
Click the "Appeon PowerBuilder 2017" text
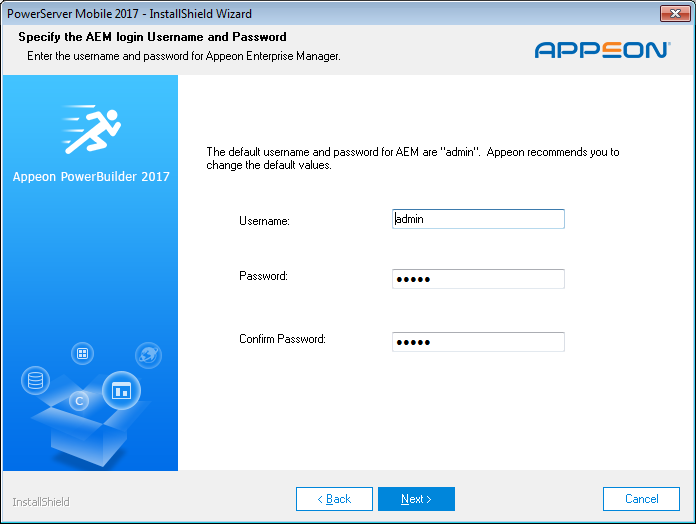91,177
